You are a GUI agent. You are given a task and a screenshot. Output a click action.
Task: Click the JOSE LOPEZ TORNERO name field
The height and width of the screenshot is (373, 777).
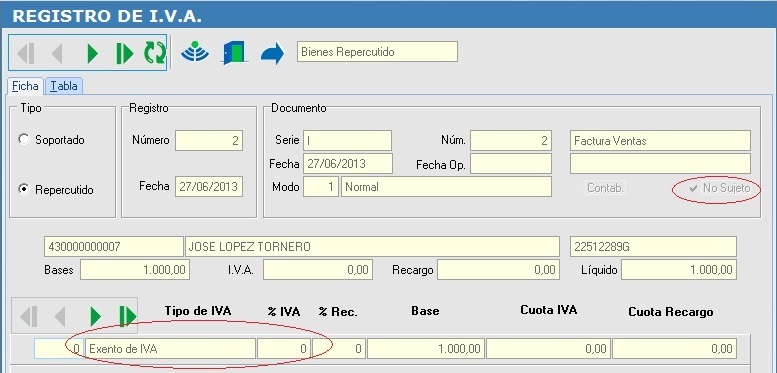372,247
